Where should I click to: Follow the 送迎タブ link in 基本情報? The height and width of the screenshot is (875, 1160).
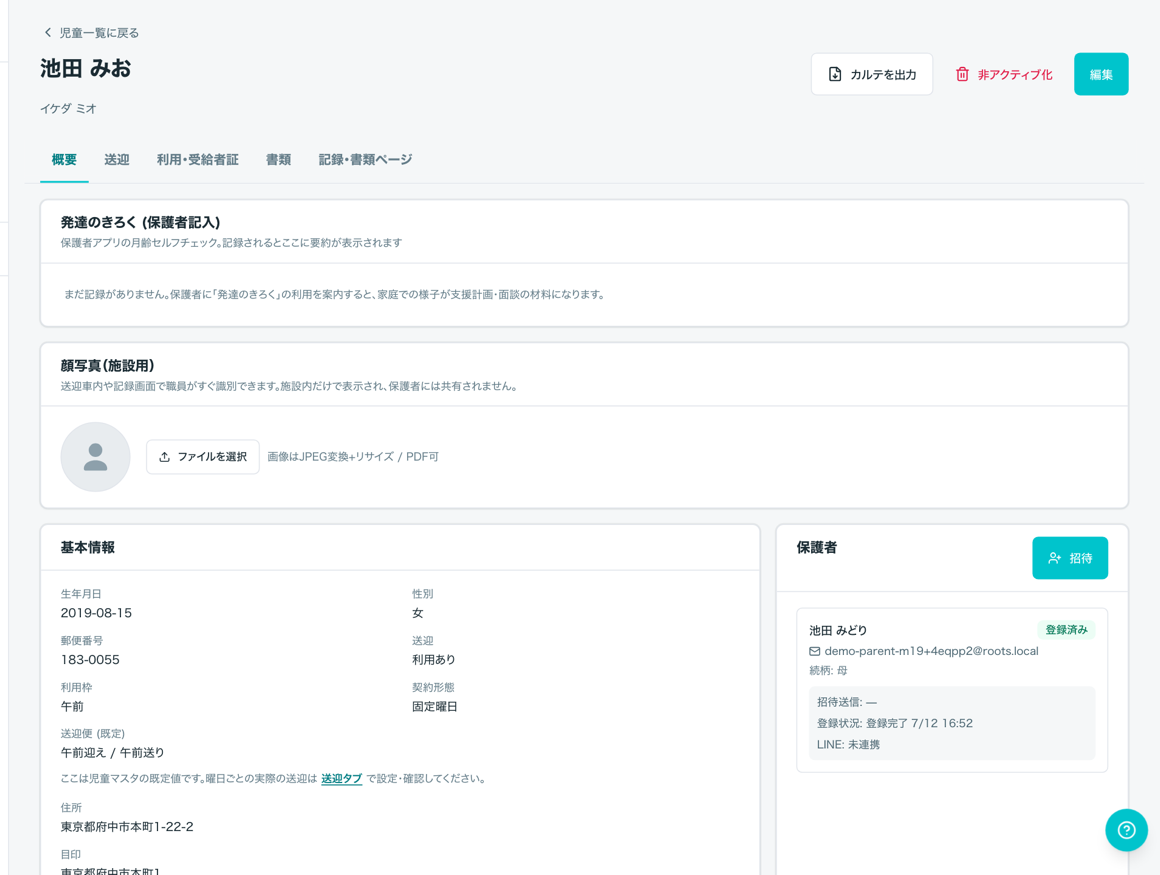click(342, 779)
